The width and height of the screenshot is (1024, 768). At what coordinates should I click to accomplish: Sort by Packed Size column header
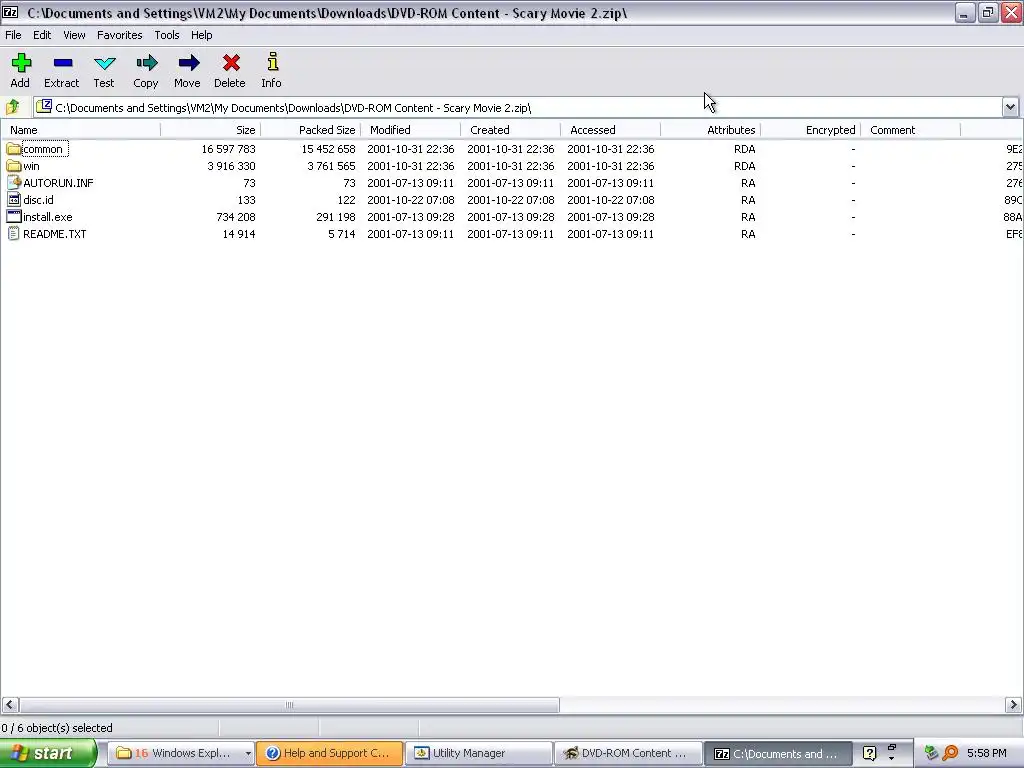point(310,130)
